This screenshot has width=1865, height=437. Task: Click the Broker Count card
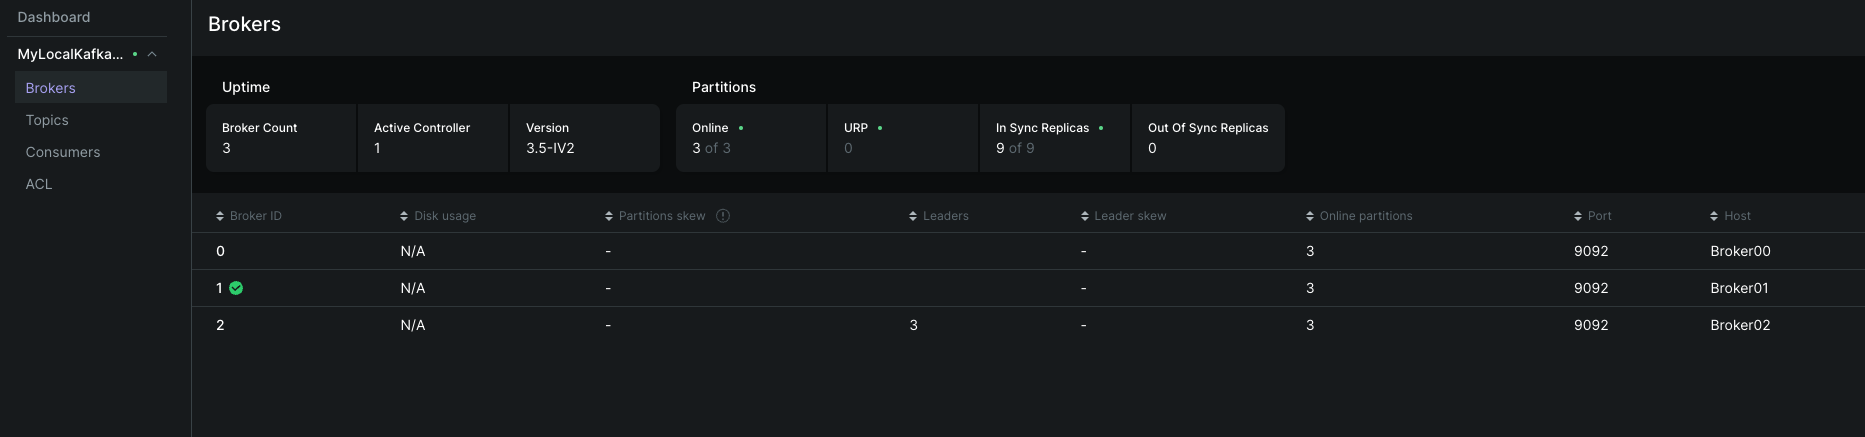click(x=281, y=138)
